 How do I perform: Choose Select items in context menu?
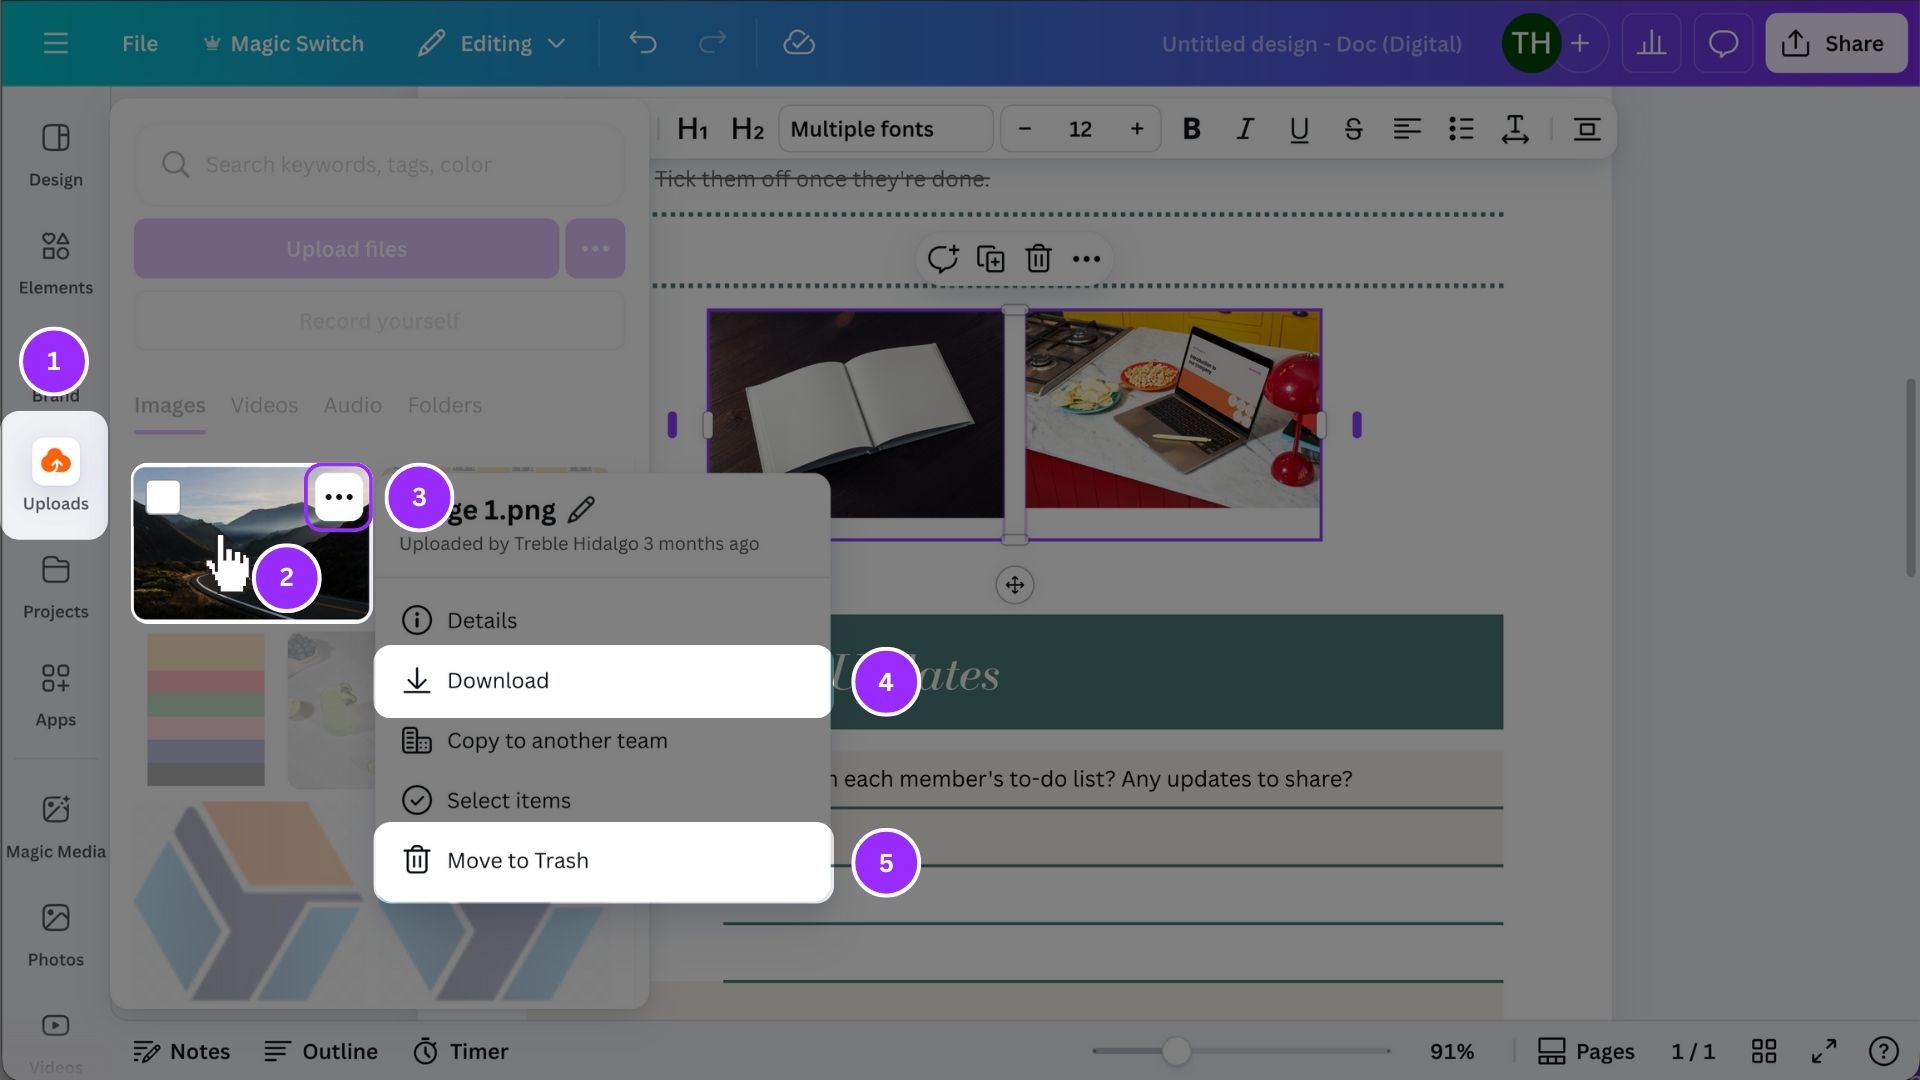pyautogui.click(x=508, y=800)
